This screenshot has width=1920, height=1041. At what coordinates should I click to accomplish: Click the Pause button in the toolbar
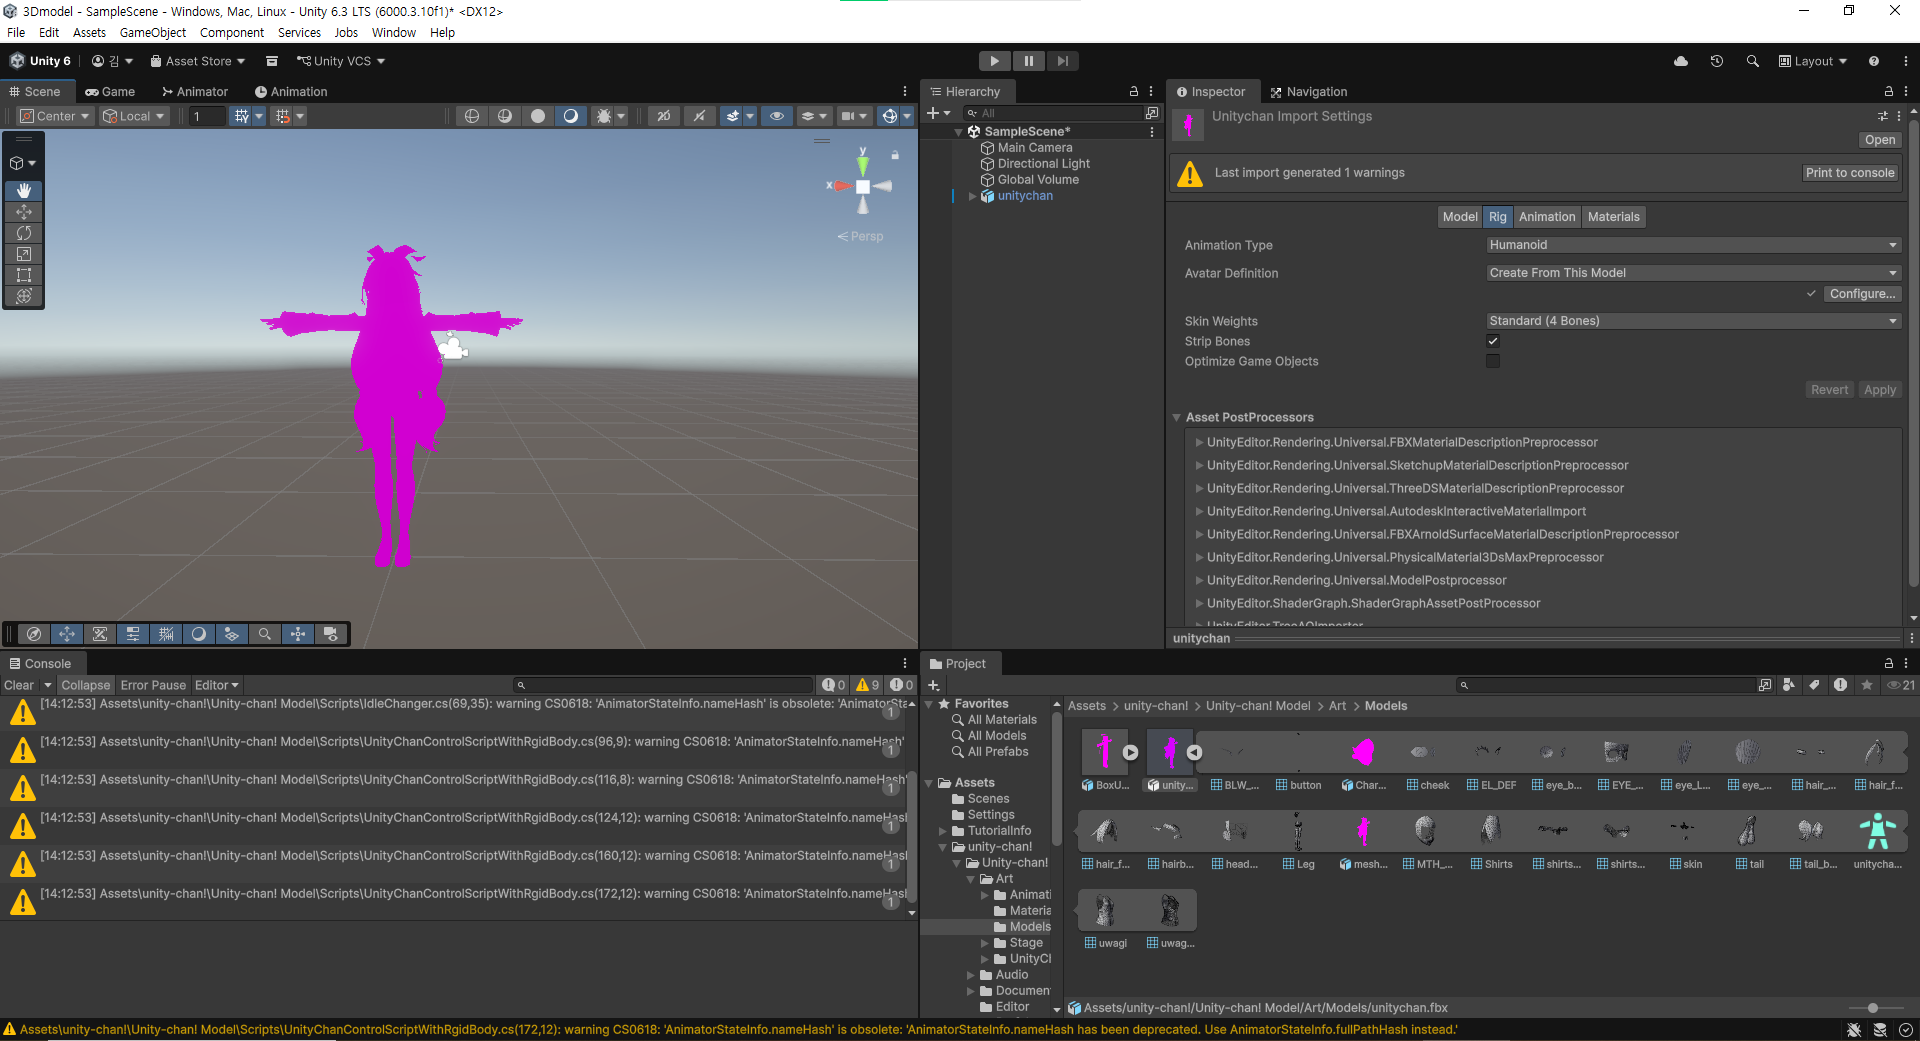pos(1028,61)
